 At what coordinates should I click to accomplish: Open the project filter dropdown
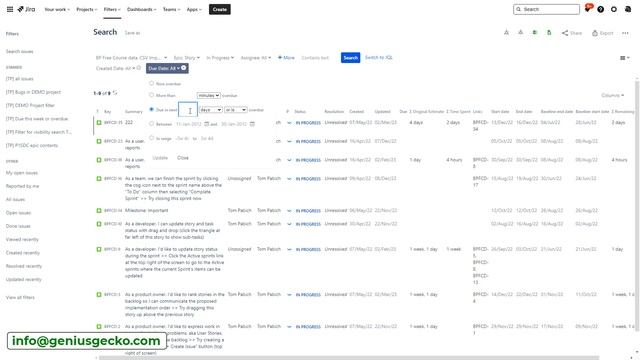131,58
